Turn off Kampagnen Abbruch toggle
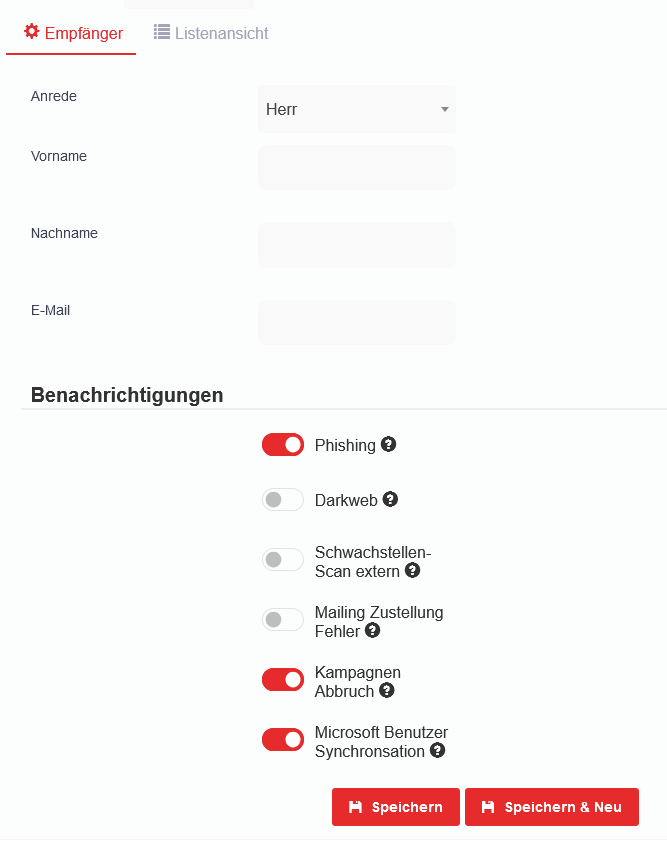Viewport: 667px width, 841px height. pos(283,680)
